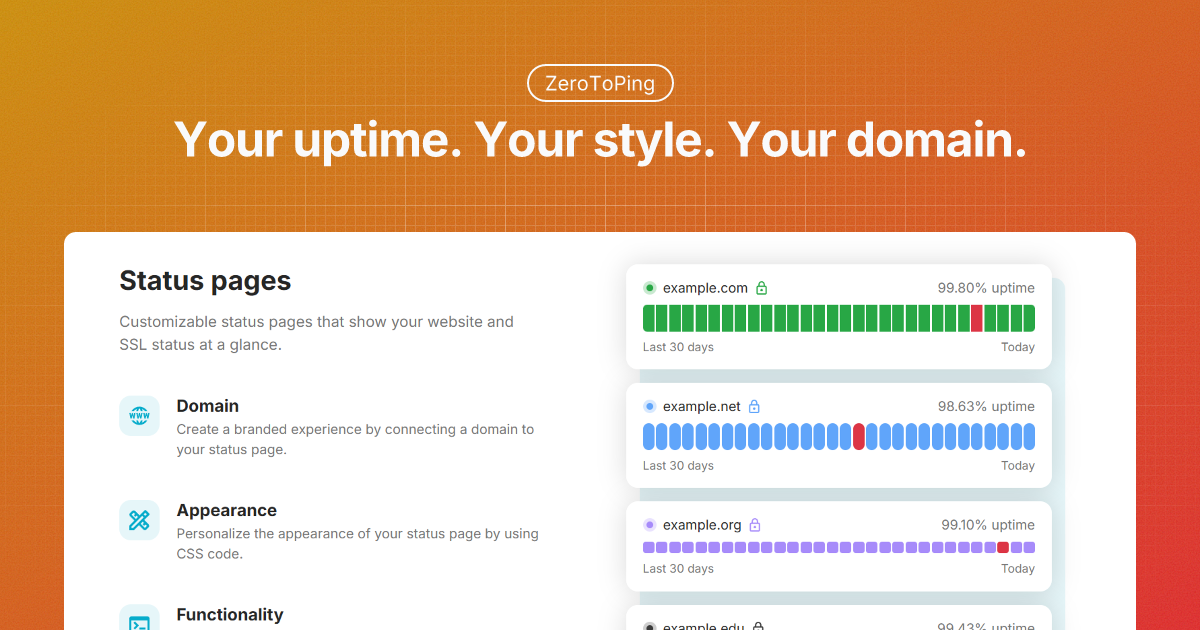Screen dimensions: 1200x630
Task: Click the "Domain" feature heading
Action: 208,406
